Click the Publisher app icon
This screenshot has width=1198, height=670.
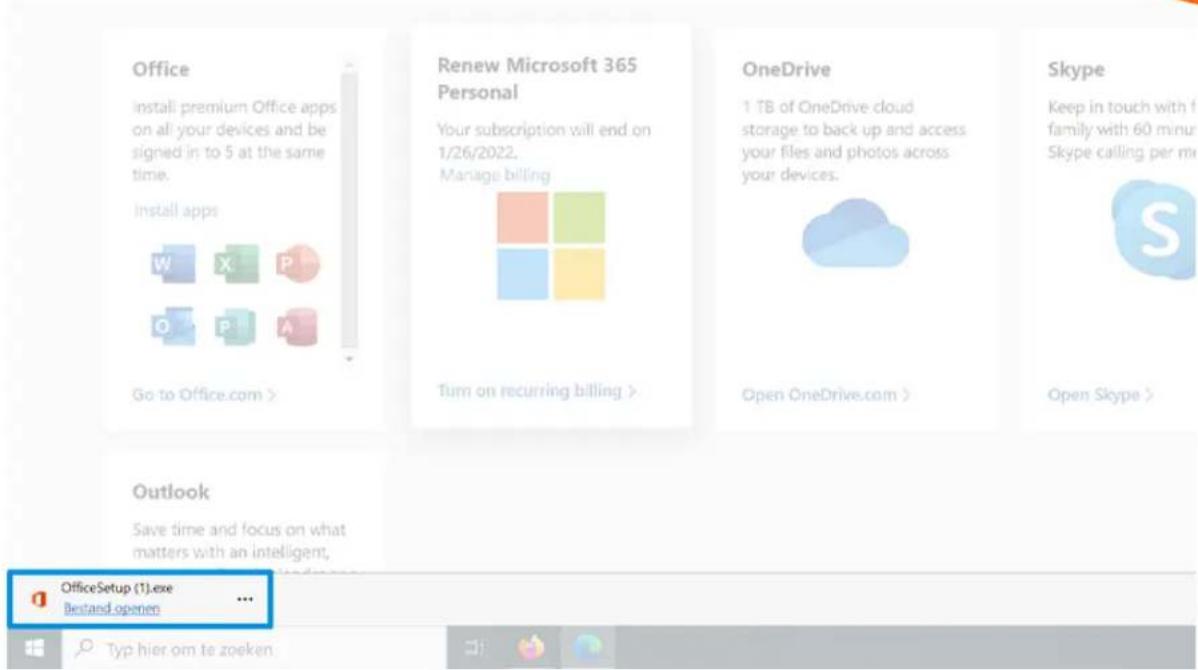[235, 327]
